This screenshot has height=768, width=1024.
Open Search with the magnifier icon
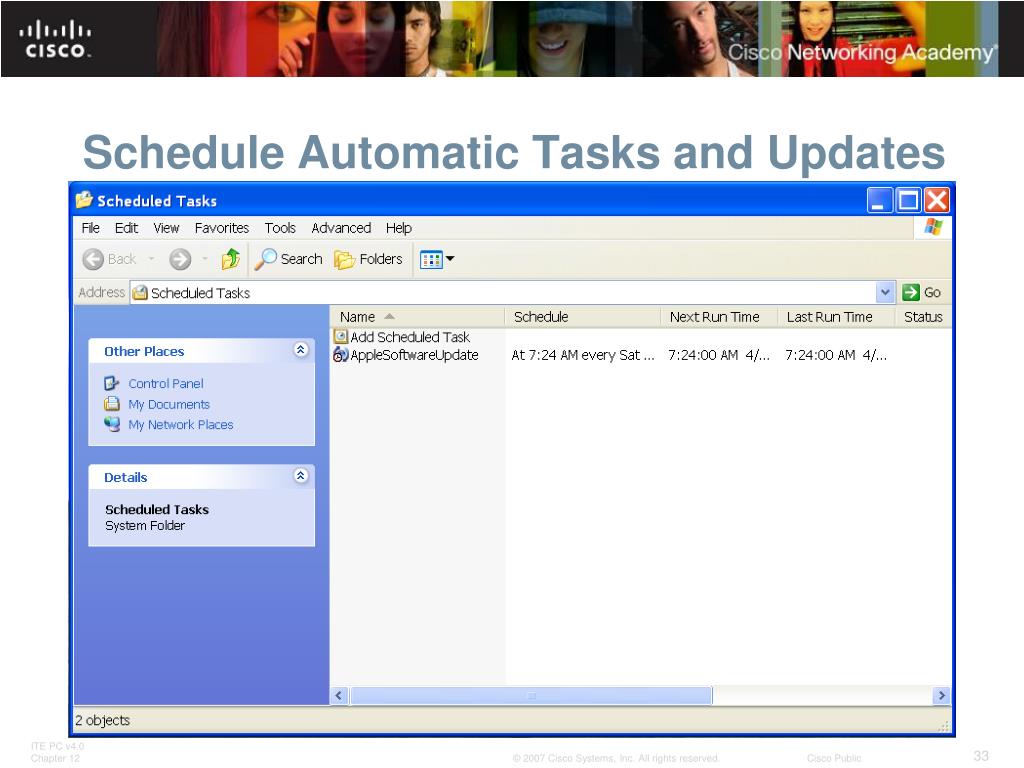point(266,260)
